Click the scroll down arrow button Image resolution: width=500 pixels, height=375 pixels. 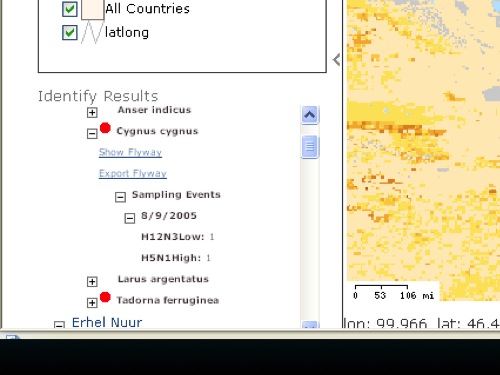310,325
